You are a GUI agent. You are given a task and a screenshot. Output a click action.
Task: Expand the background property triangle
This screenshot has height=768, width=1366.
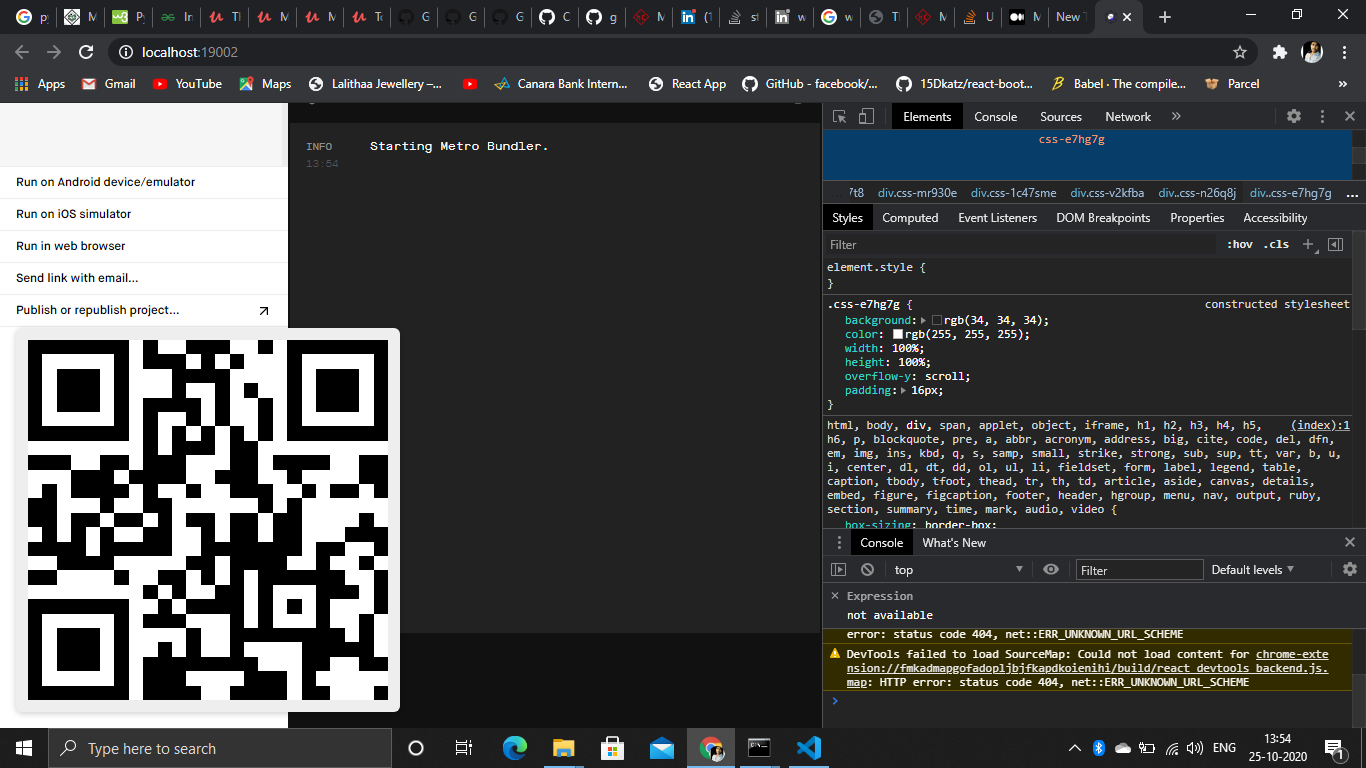924,320
